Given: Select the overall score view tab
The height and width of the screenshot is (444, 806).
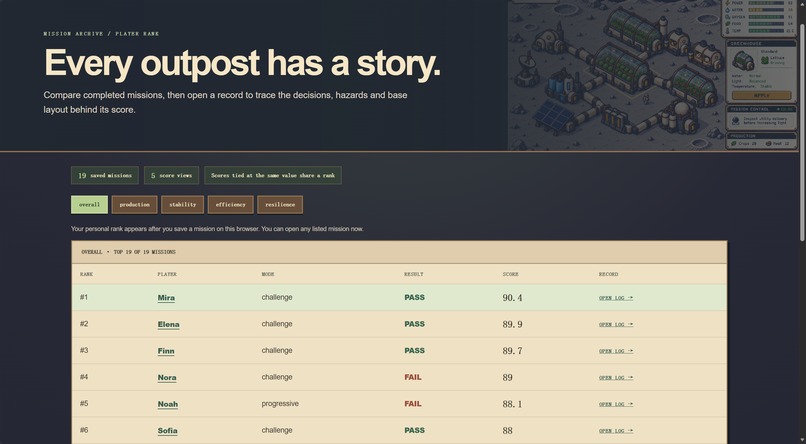Looking at the screenshot, I should point(89,205).
